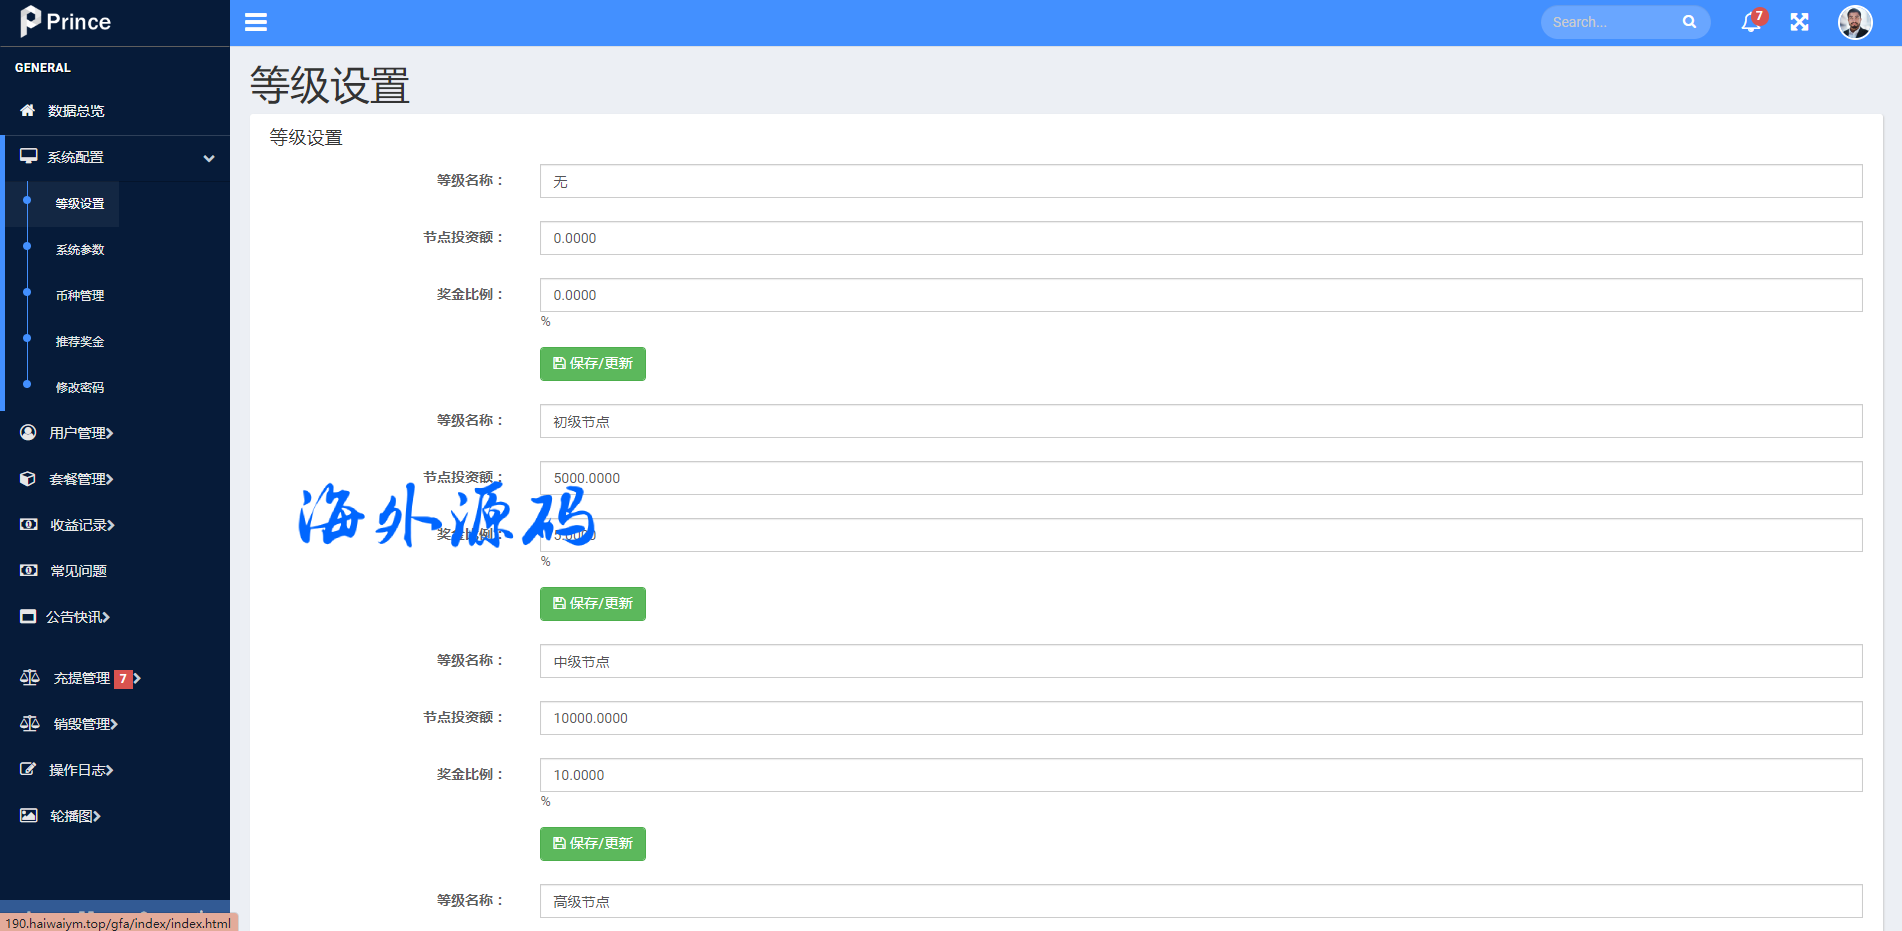Expand the 用户管理 menu
Screen dimensions: 1902x931
(x=80, y=433)
